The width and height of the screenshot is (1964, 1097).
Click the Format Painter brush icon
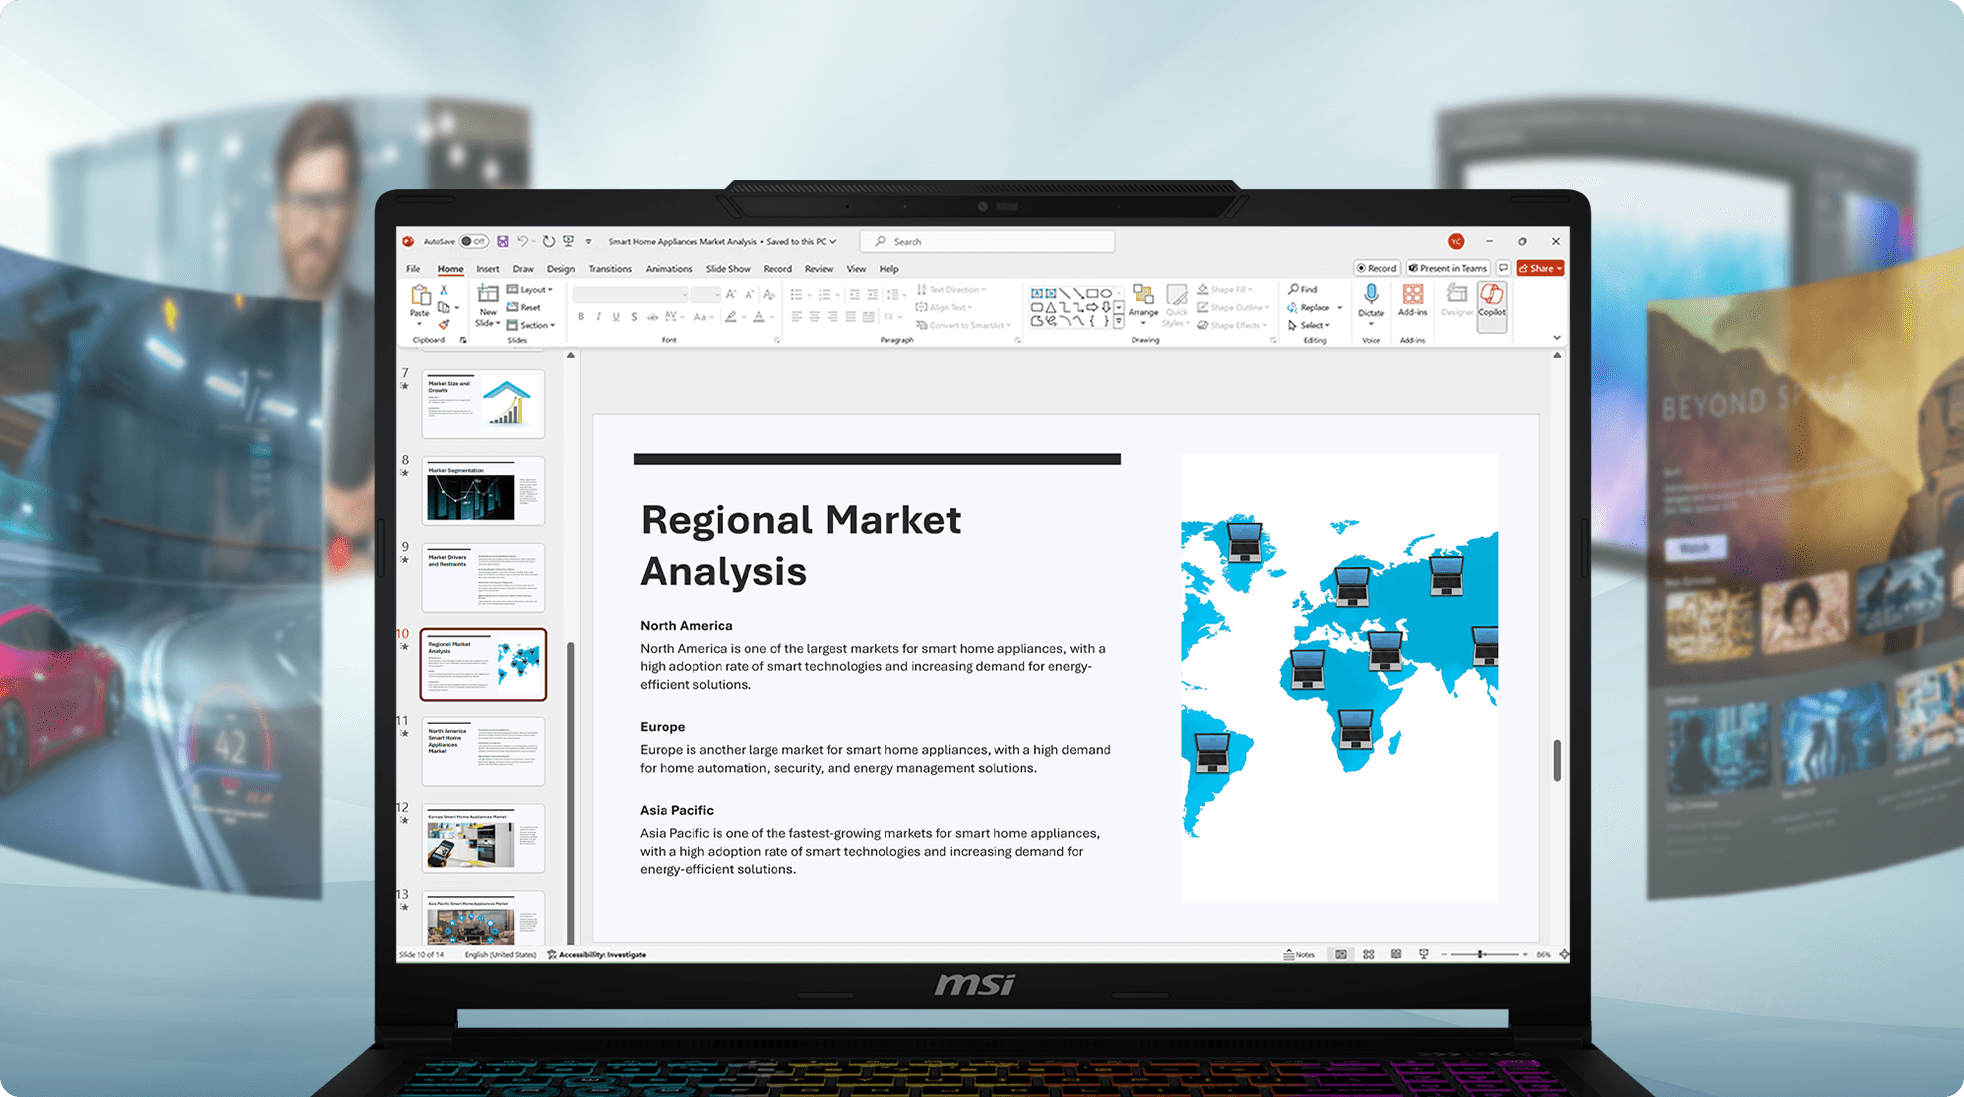(x=444, y=325)
